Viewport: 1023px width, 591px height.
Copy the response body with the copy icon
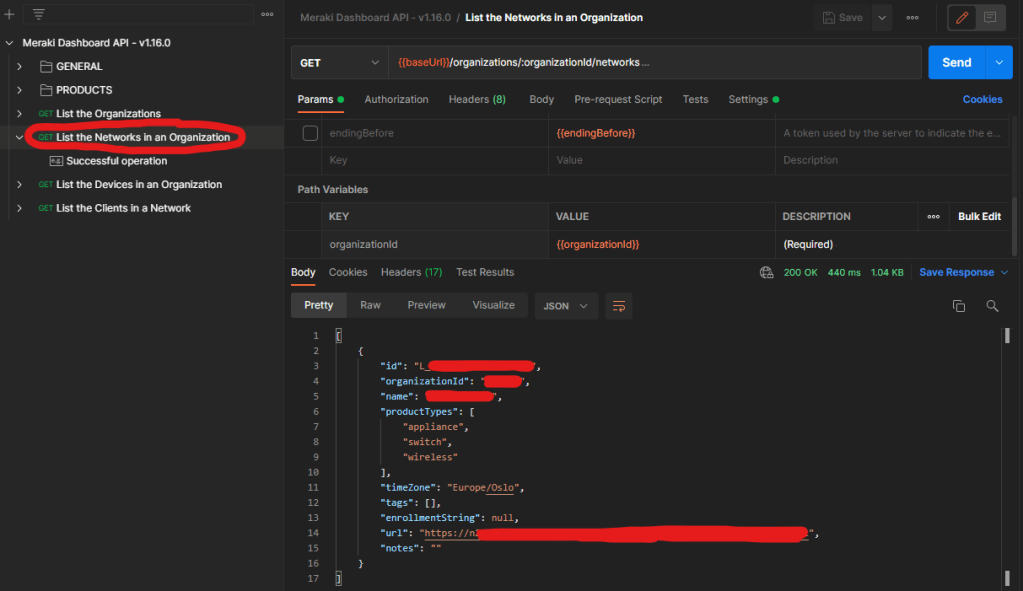click(958, 306)
